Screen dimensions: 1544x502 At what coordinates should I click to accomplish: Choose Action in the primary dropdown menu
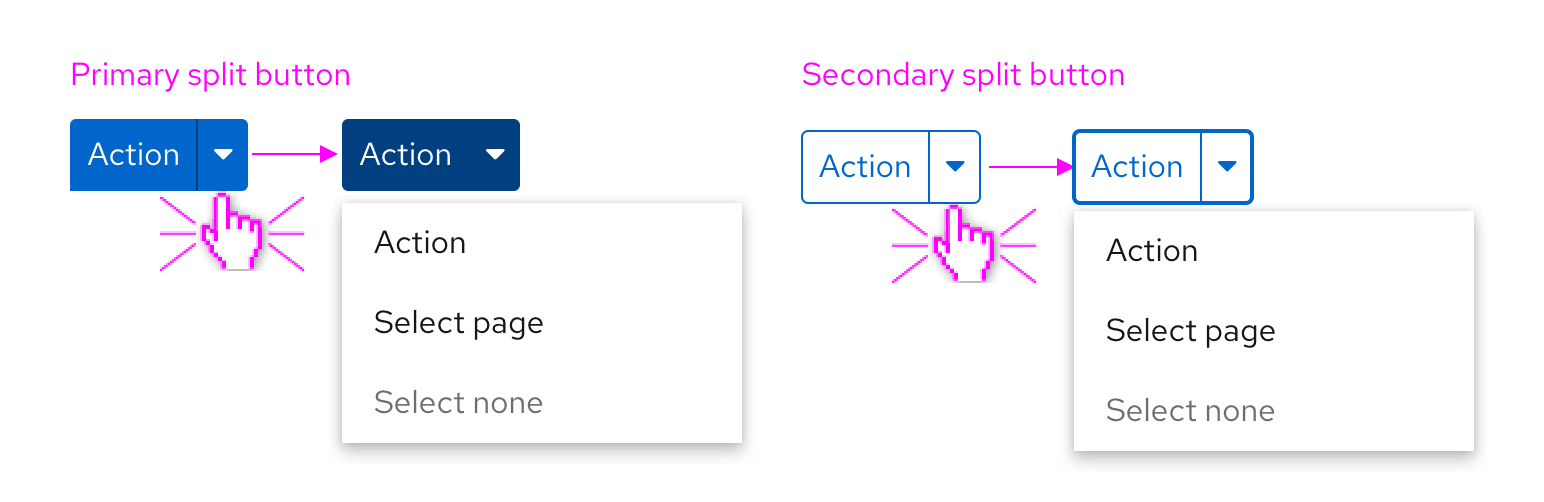click(420, 243)
